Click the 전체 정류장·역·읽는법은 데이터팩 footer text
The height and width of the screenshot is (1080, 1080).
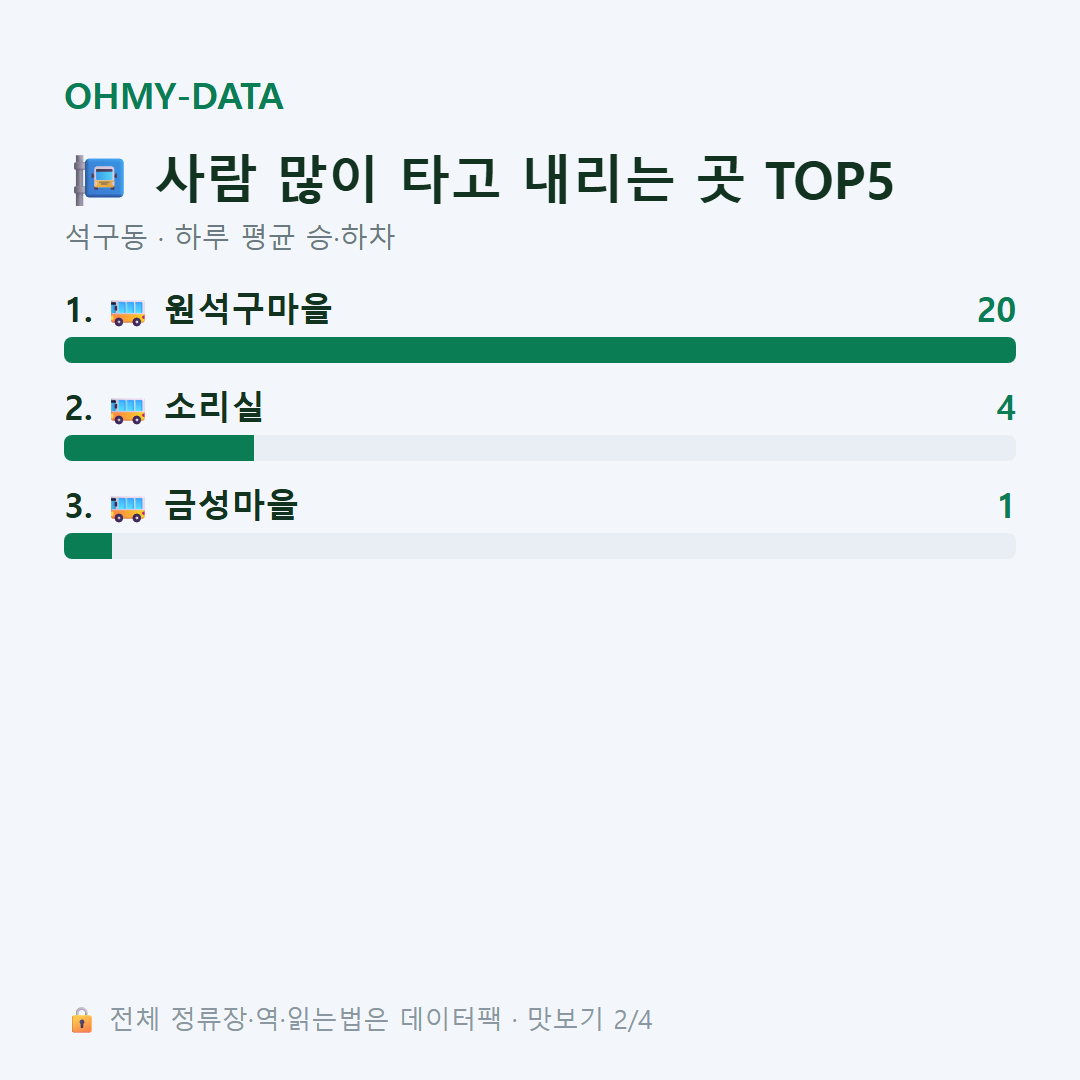305,1019
